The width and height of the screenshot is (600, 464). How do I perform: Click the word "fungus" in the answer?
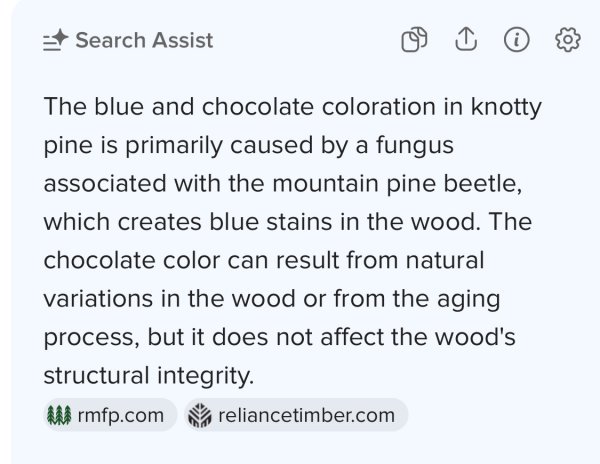420,146
